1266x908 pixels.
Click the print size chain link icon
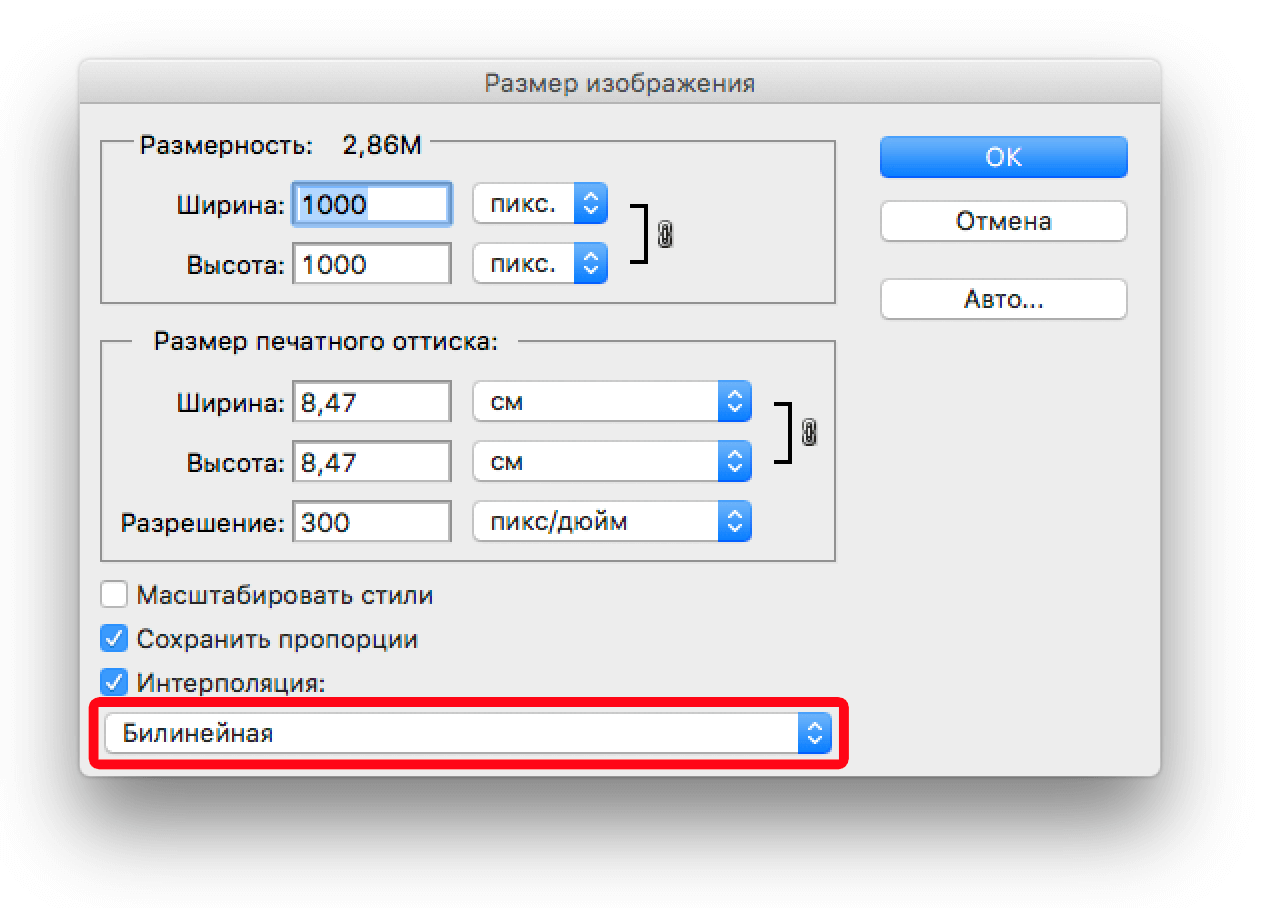(809, 433)
